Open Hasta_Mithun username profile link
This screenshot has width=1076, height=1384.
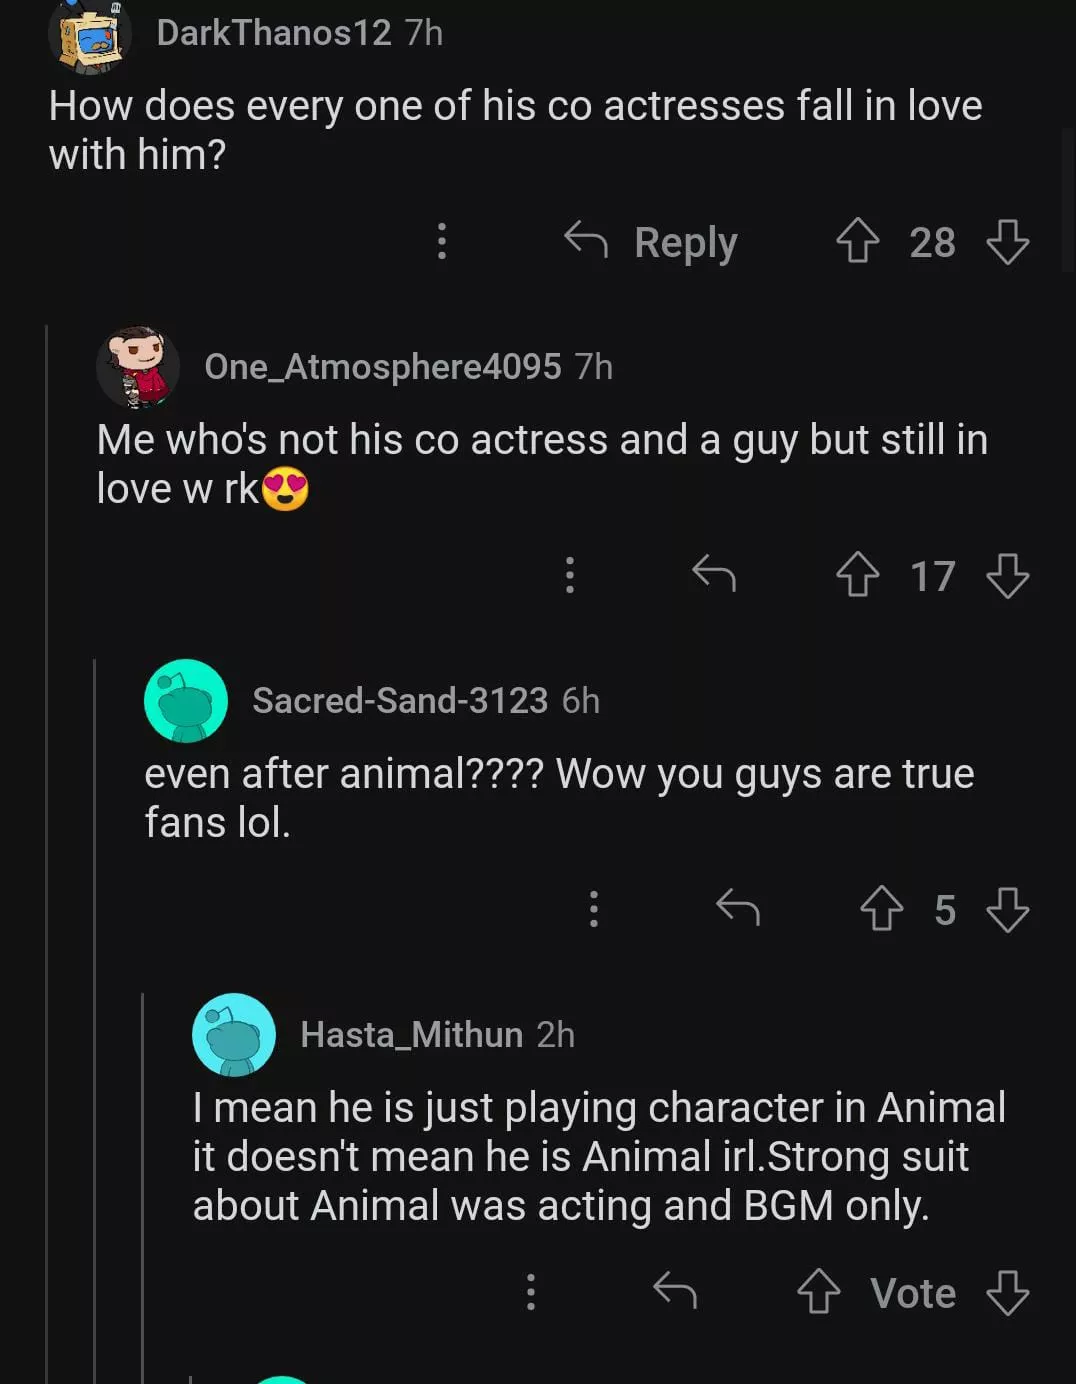(411, 1034)
